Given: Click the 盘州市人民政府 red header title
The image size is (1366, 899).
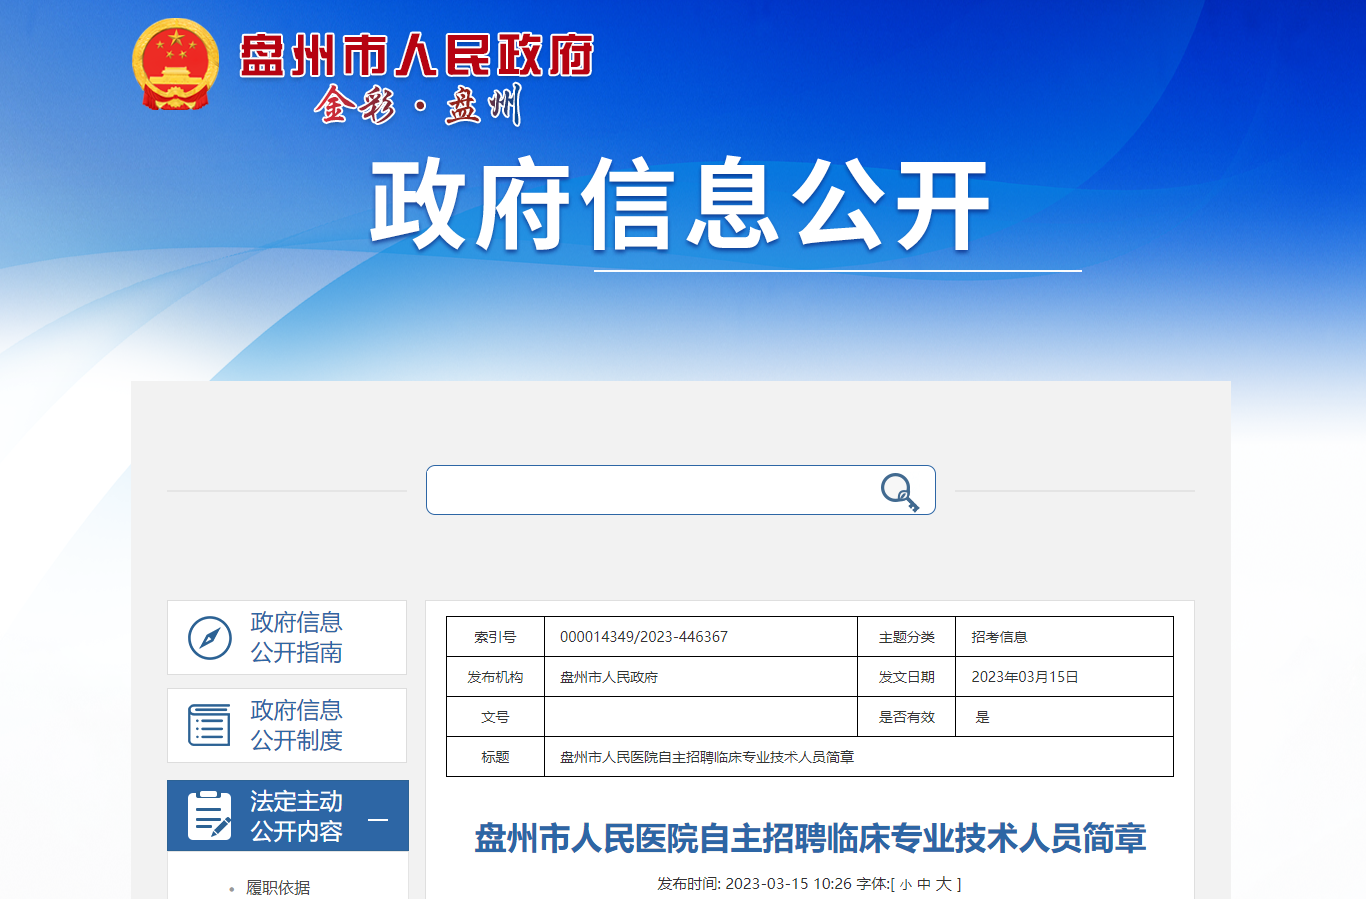Looking at the screenshot, I should click(416, 55).
